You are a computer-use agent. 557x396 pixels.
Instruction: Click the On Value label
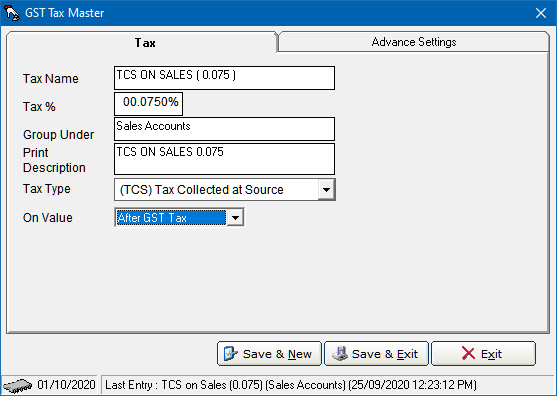(x=48, y=217)
